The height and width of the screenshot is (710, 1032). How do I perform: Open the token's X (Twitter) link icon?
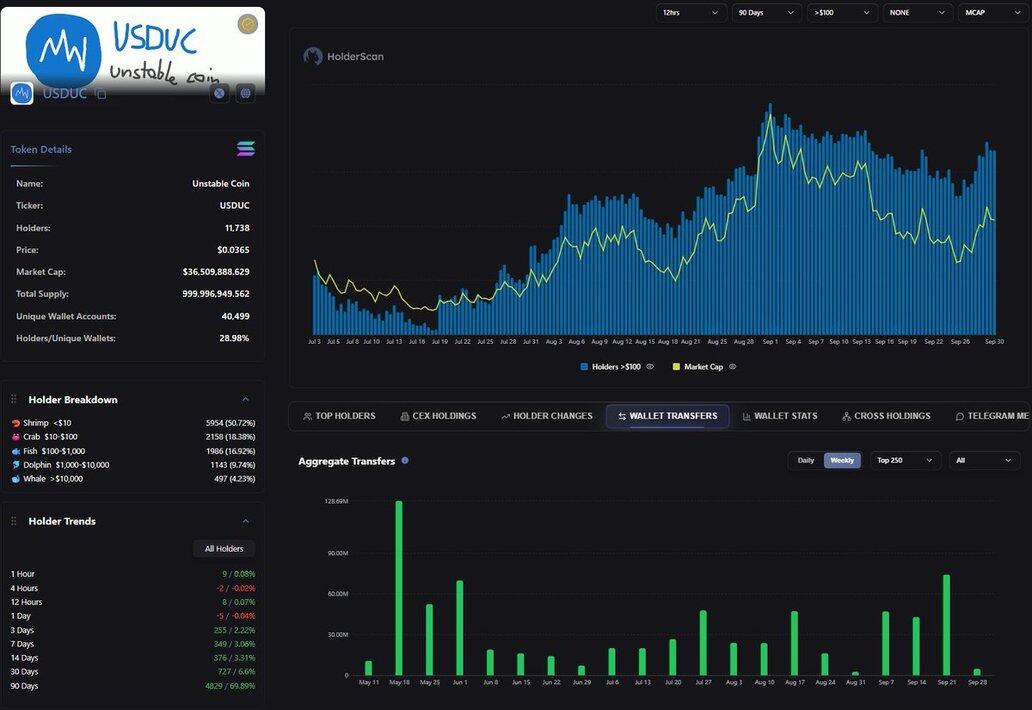pyautogui.click(x=219, y=93)
